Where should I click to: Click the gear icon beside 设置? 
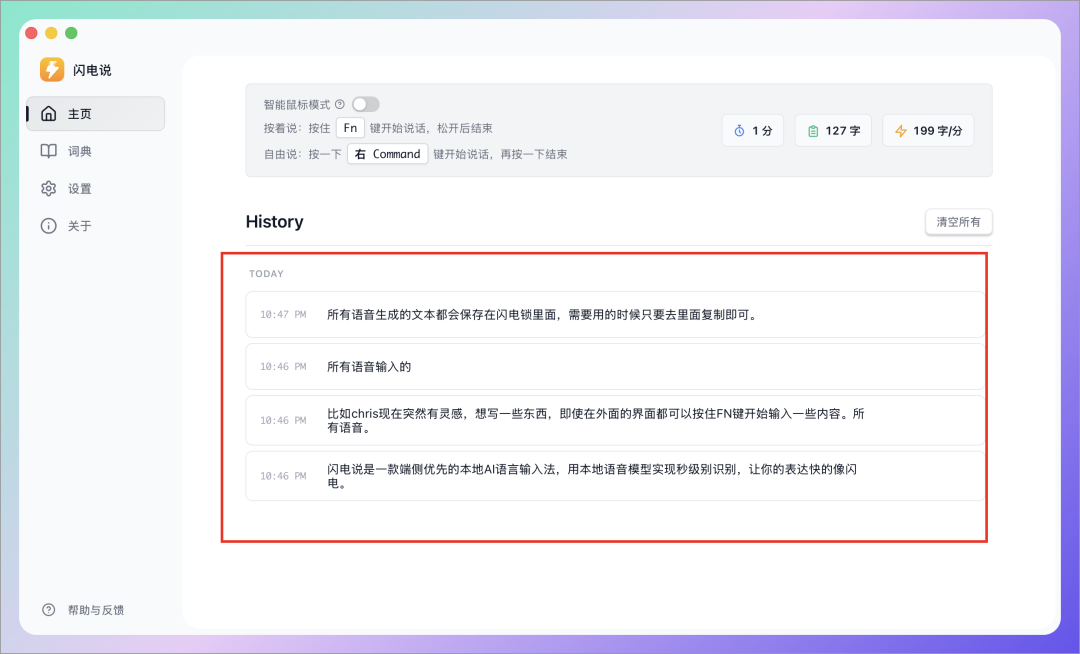click(x=48, y=189)
